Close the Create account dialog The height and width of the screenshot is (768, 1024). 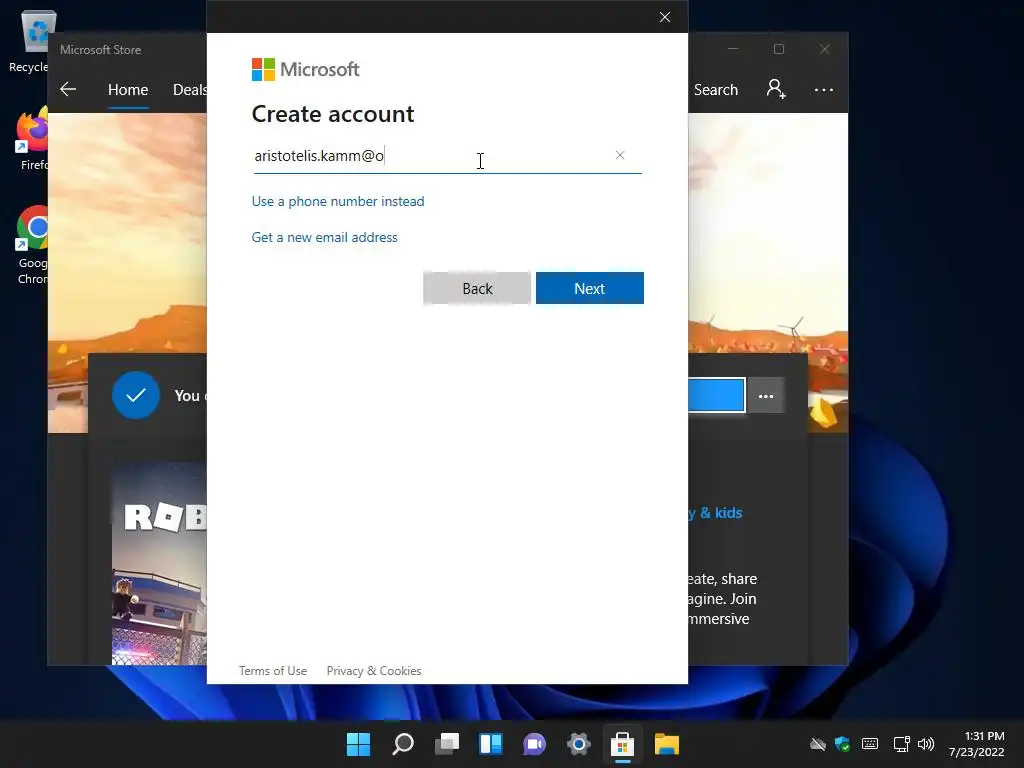coord(665,17)
